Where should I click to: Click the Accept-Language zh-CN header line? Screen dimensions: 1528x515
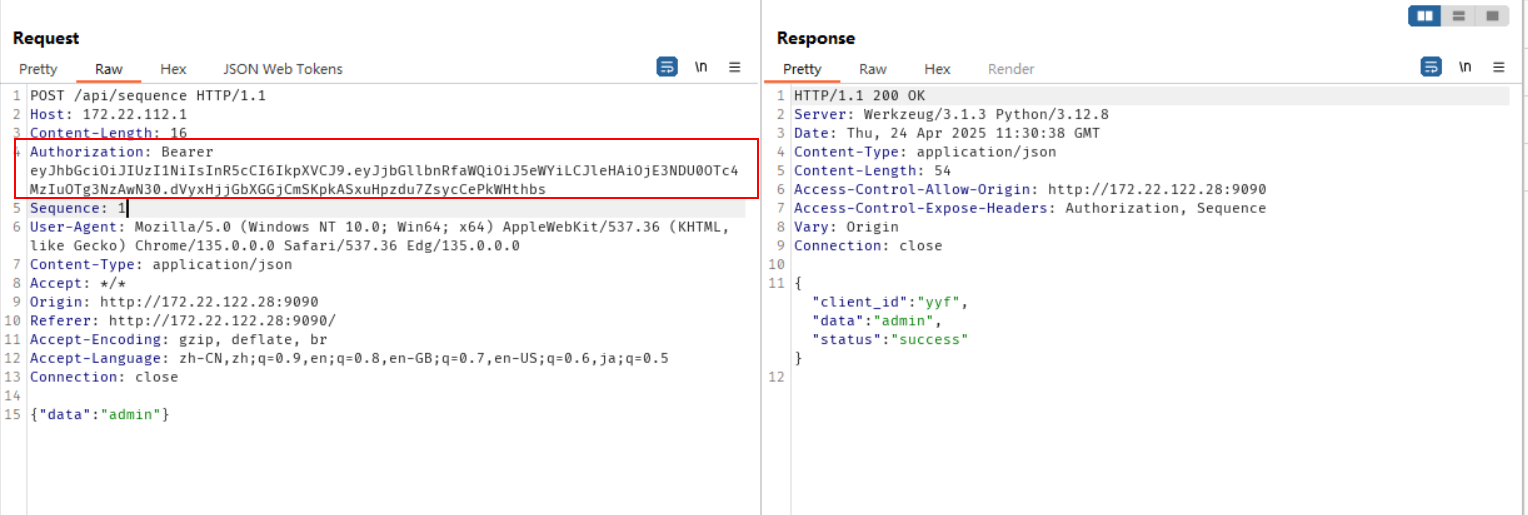(x=349, y=358)
